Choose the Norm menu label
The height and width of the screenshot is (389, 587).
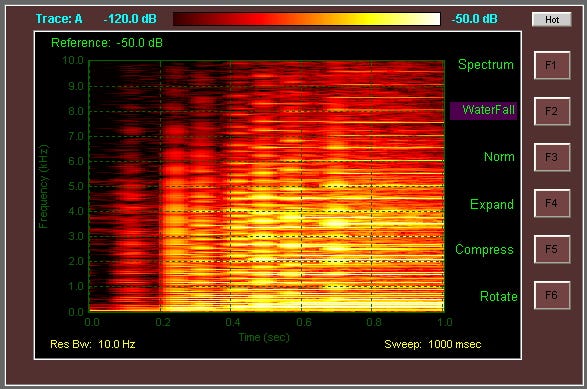(x=499, y=156)
